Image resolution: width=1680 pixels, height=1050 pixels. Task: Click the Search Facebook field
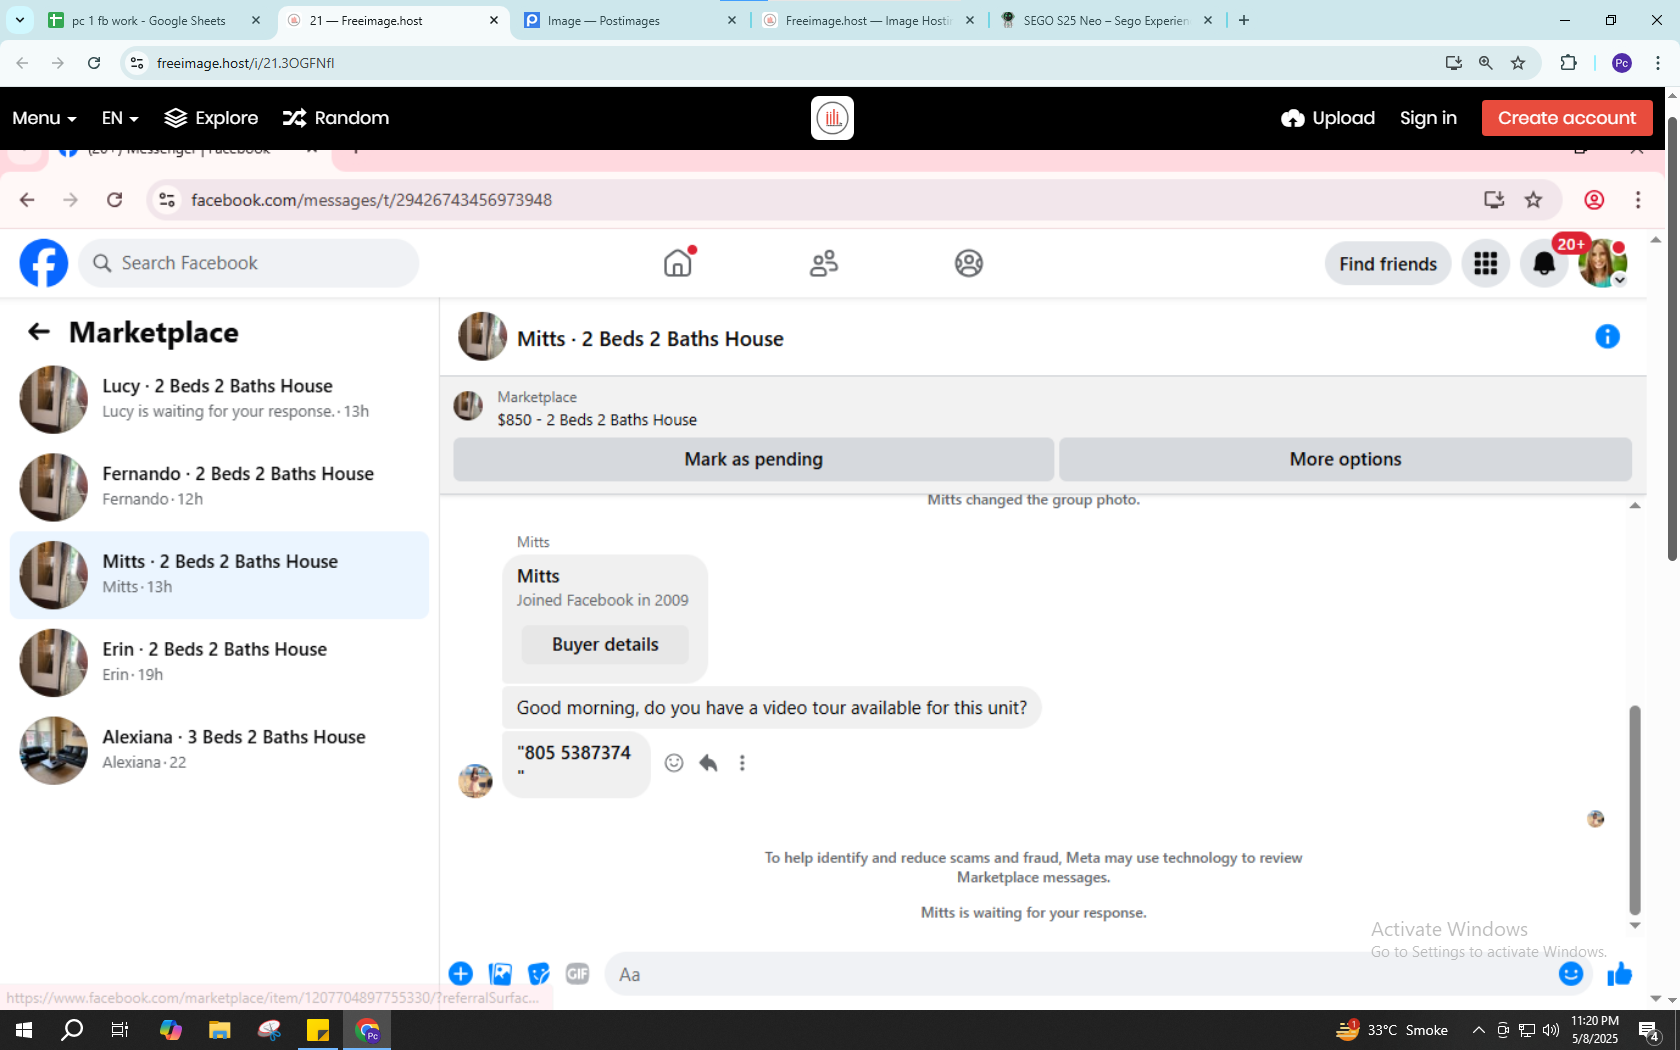(249, 263)
